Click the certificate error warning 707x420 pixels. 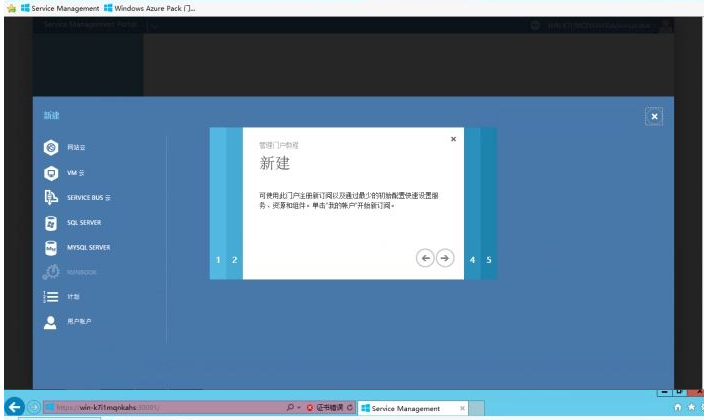tap(326, 407)
